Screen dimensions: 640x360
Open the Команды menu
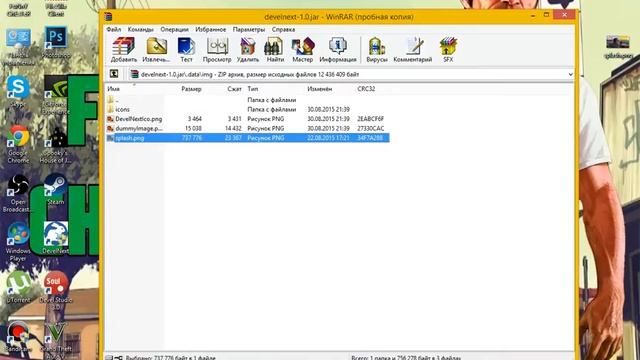140,29
